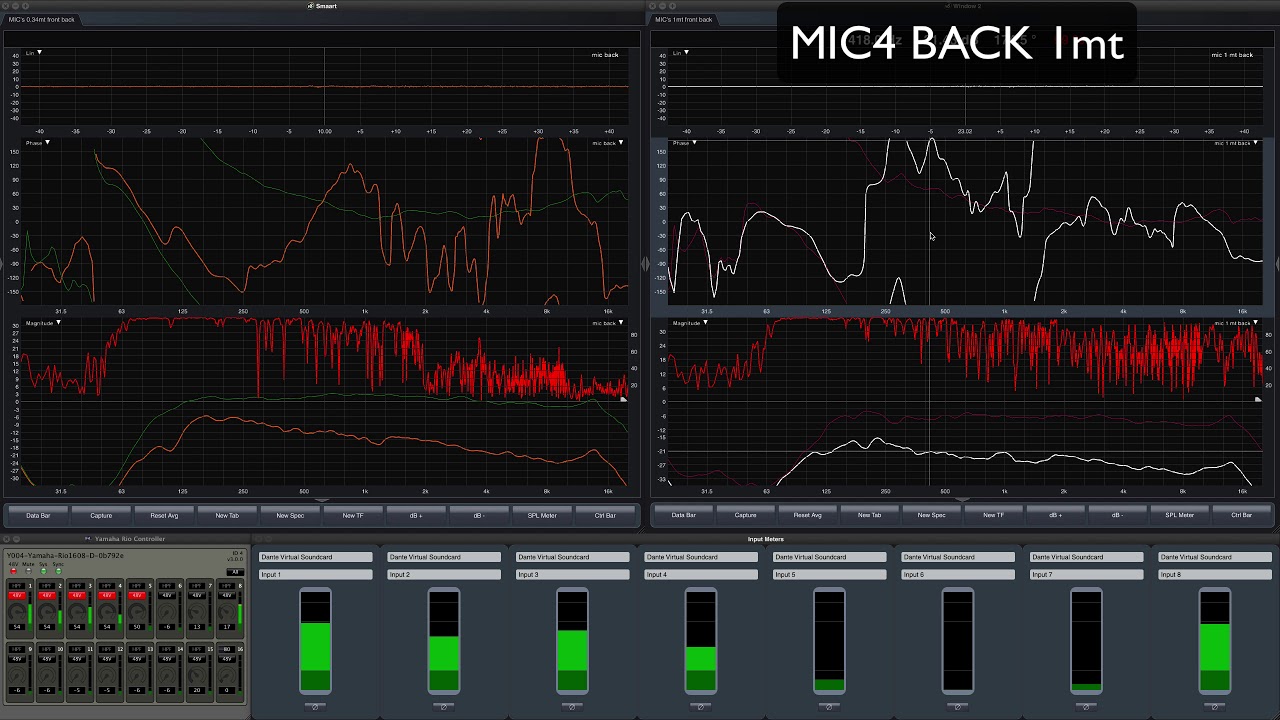Click Ctrl Bar in right Smaart window
This screenshot has width=1280, height=720.
coord(1241,515)
